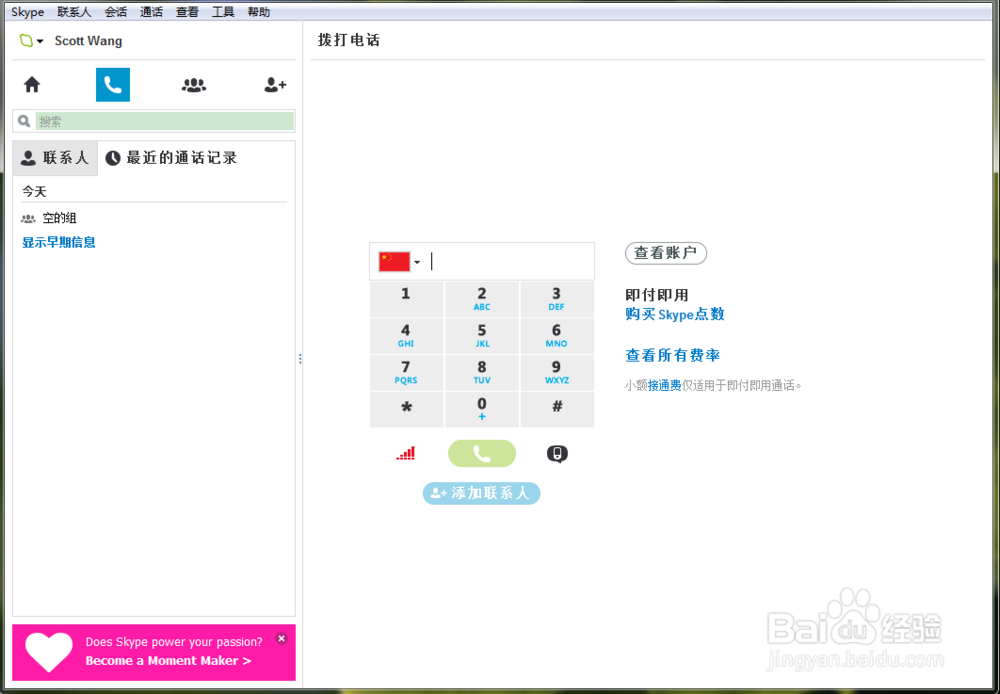Viewport: 1000px width, 694px height.
Task: Click the 接通费 link
Action: click(665, 385)
